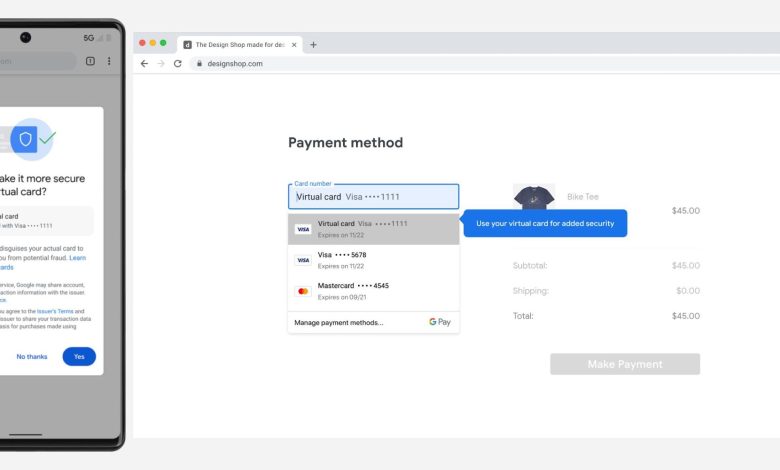Open the Issuer's Terms link

pos(55,312)
